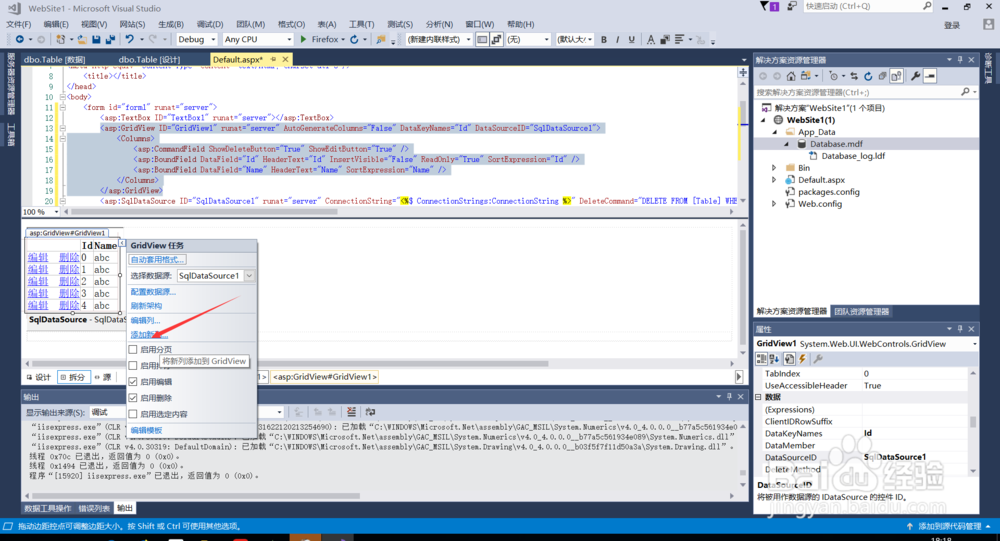
Task: Click the Clear All icon in Output panel
Action: coord(351,412)
